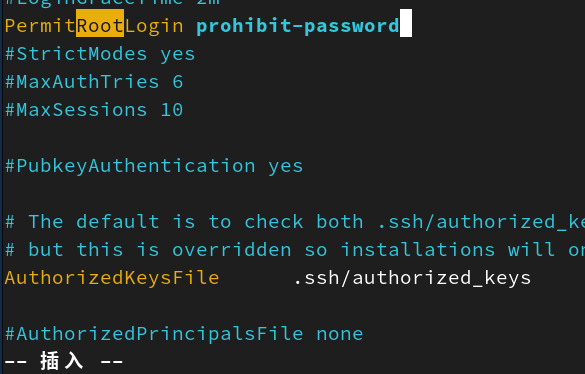
Task: Click the 插入 insert mode indicator
Action: coord(62,361)
